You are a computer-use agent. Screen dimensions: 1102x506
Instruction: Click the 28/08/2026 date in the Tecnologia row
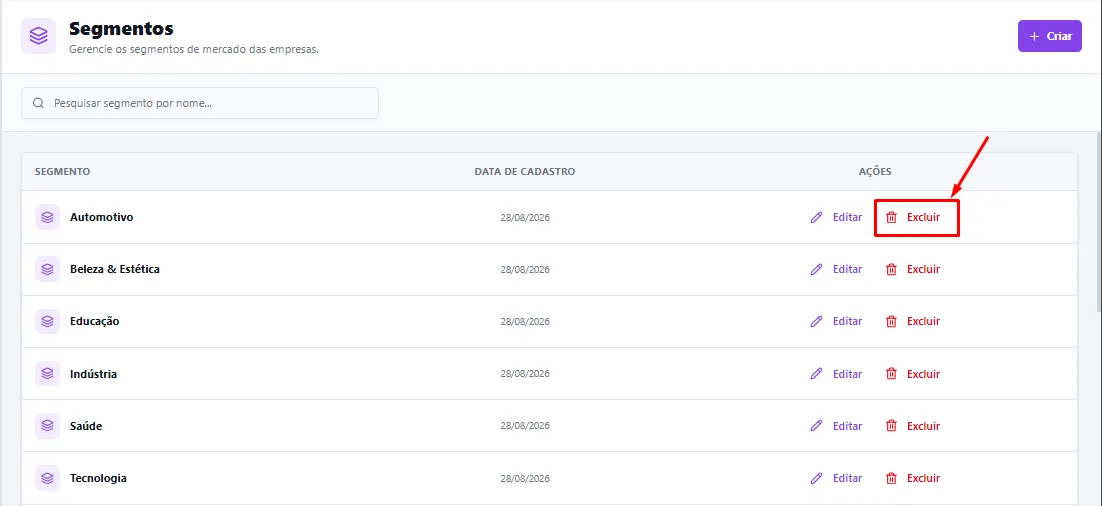525,478
